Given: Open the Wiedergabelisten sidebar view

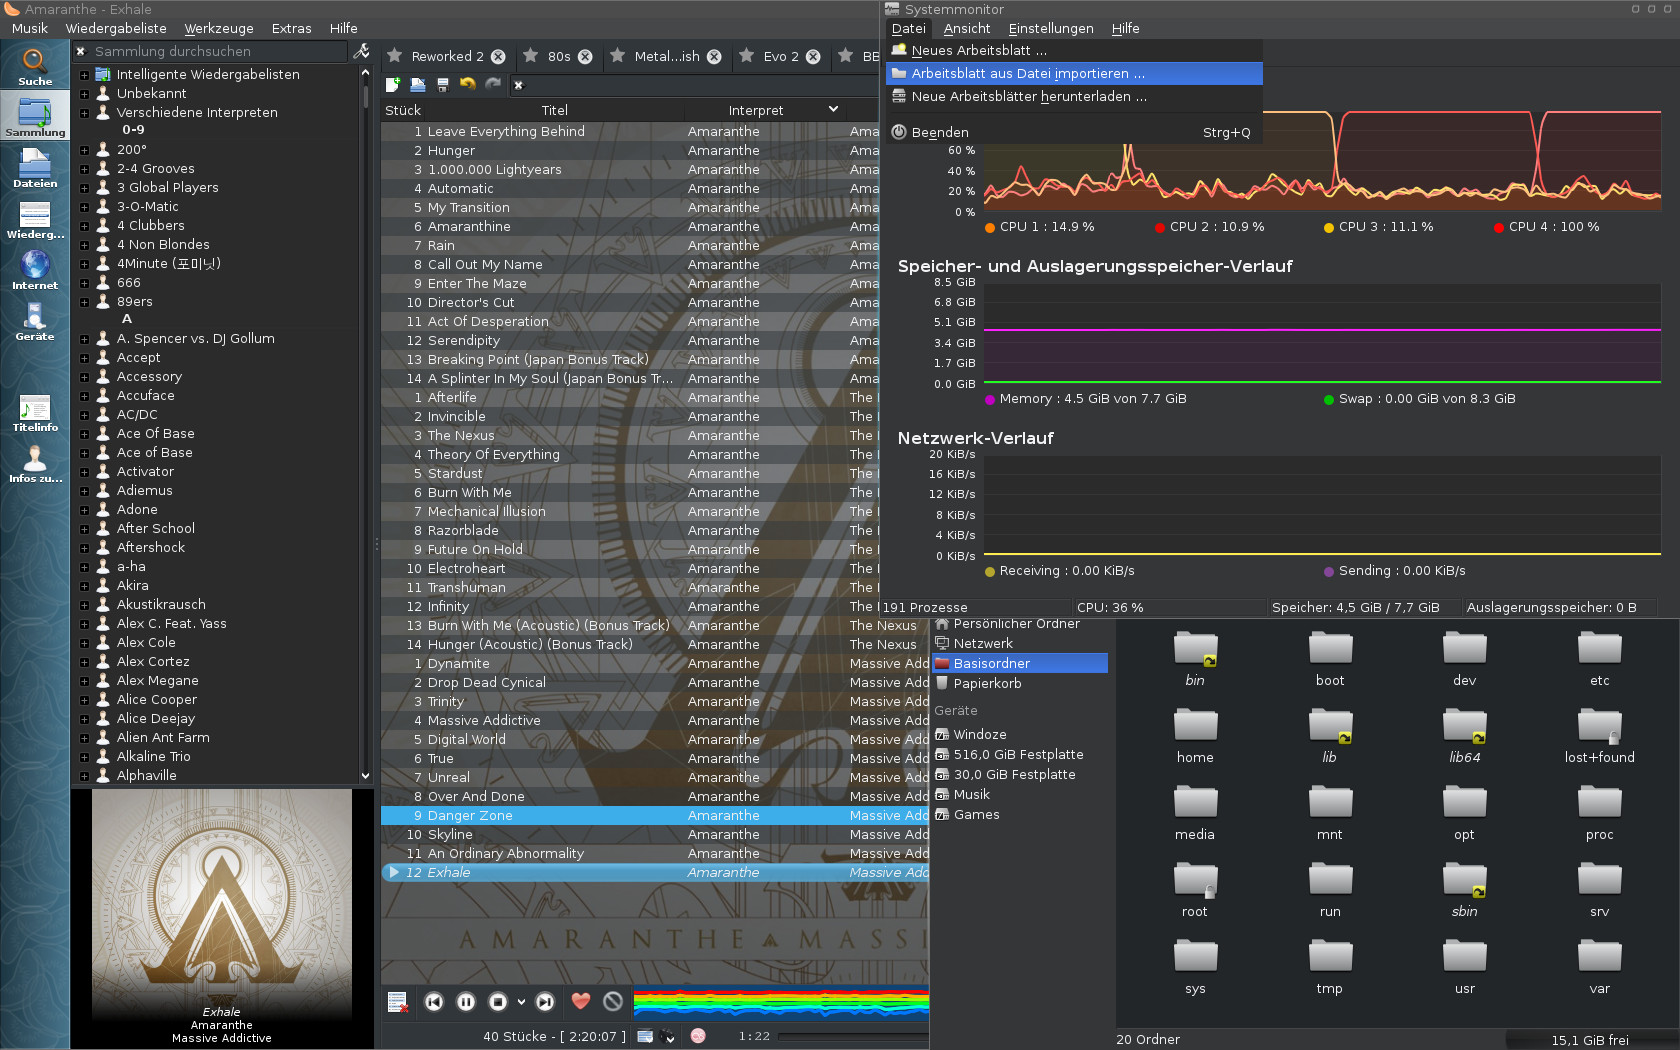Looking at the screenshot, I should point(35,219).
